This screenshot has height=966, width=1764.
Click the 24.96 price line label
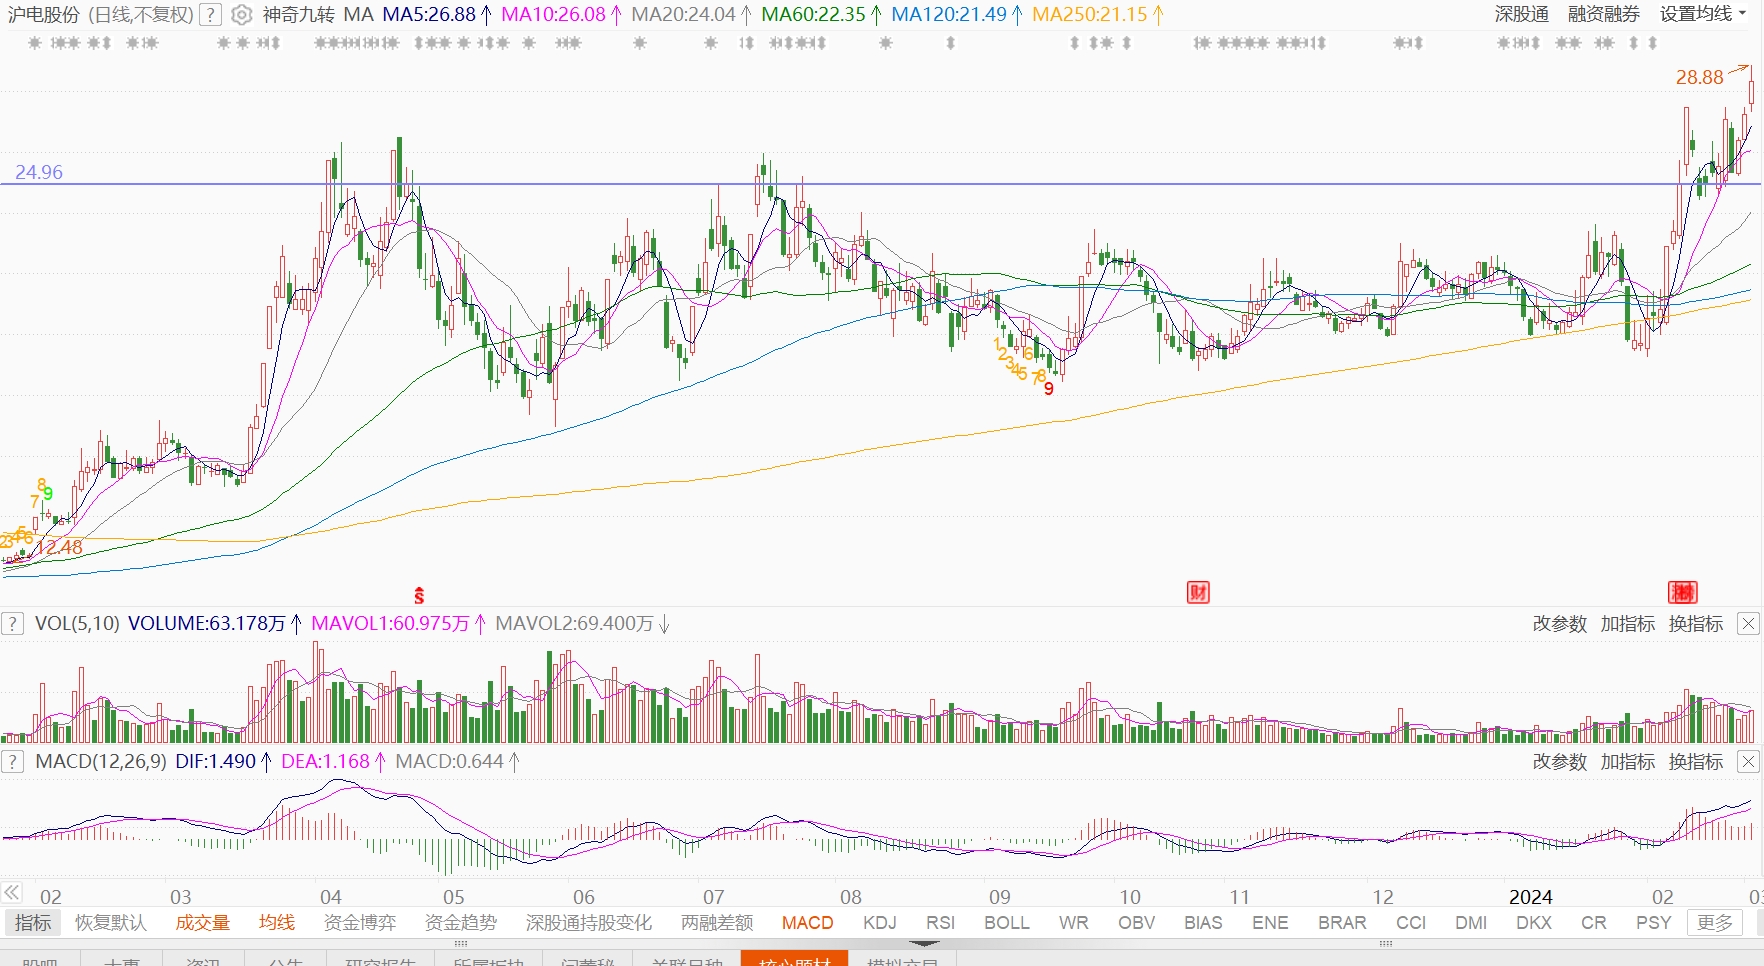pyautogui.click(x=39, y=172)
